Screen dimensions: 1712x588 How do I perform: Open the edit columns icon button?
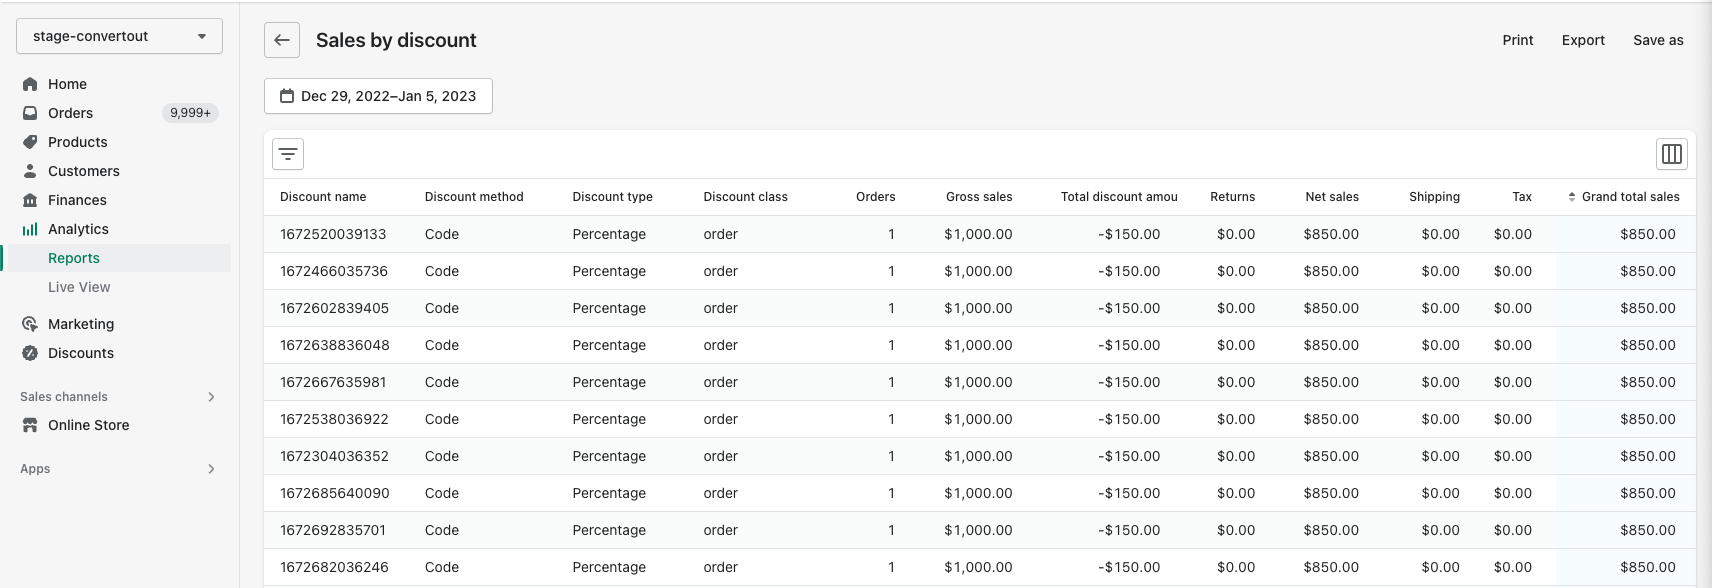coord(1672,154)
